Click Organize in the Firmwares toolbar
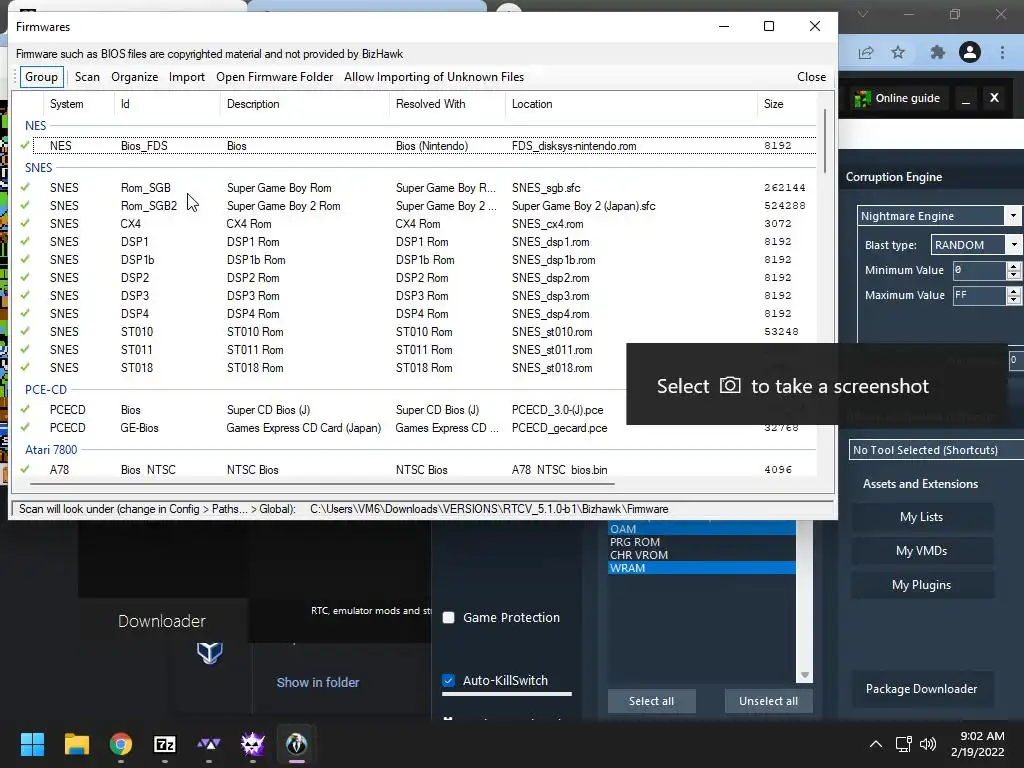Image resolution: width=1024 pixels, height=768 pixels. (135, 77)
